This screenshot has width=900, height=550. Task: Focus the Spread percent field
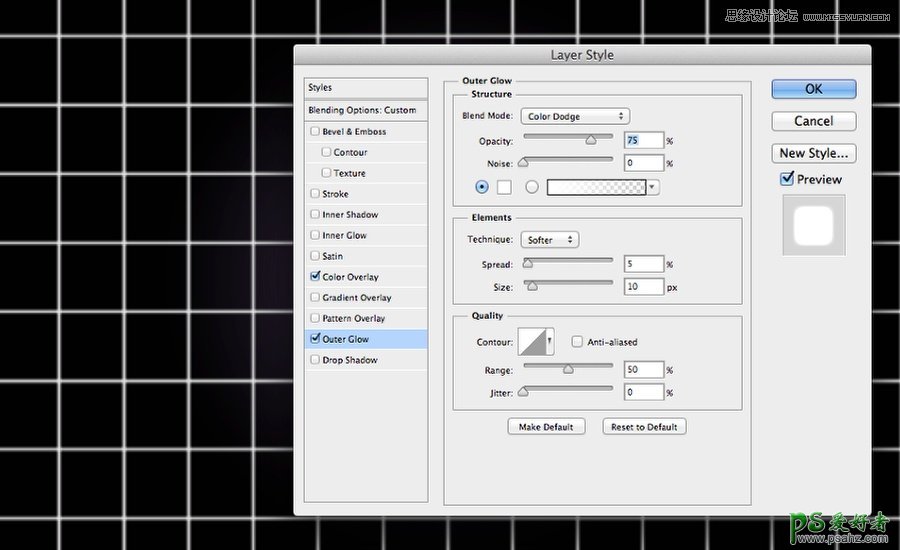coord(644,264)
